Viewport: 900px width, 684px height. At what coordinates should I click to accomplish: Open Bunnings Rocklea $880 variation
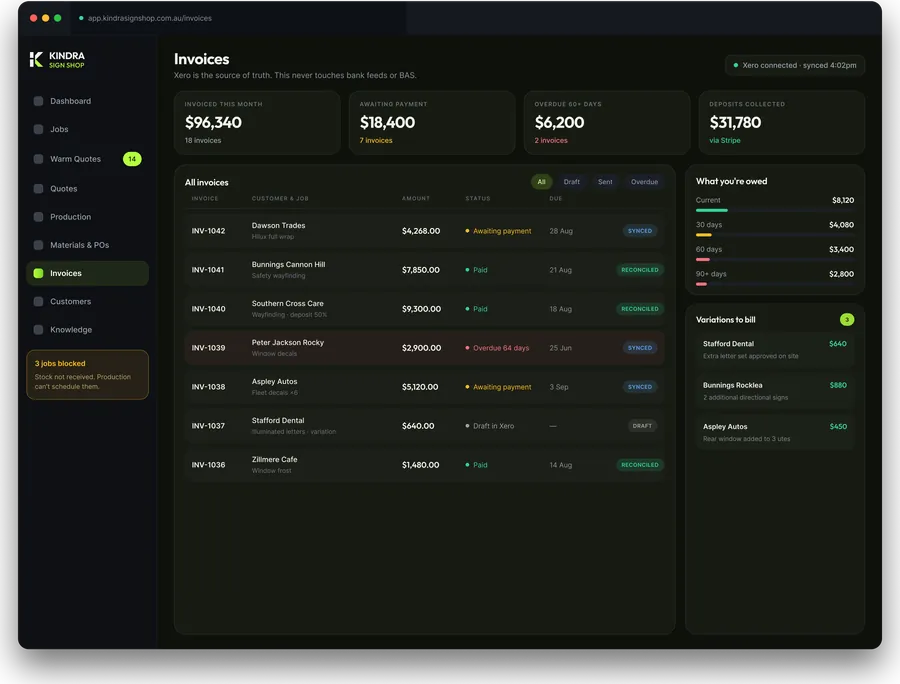pos(775,391)
